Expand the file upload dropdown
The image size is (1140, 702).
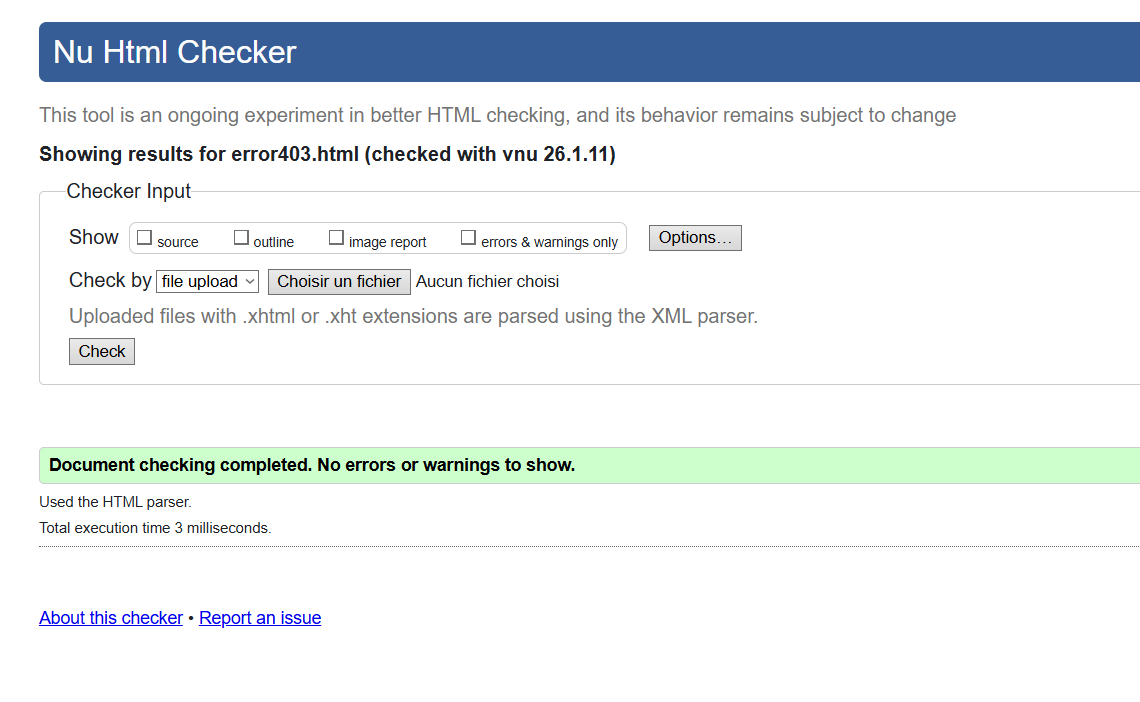coord(208,282)
